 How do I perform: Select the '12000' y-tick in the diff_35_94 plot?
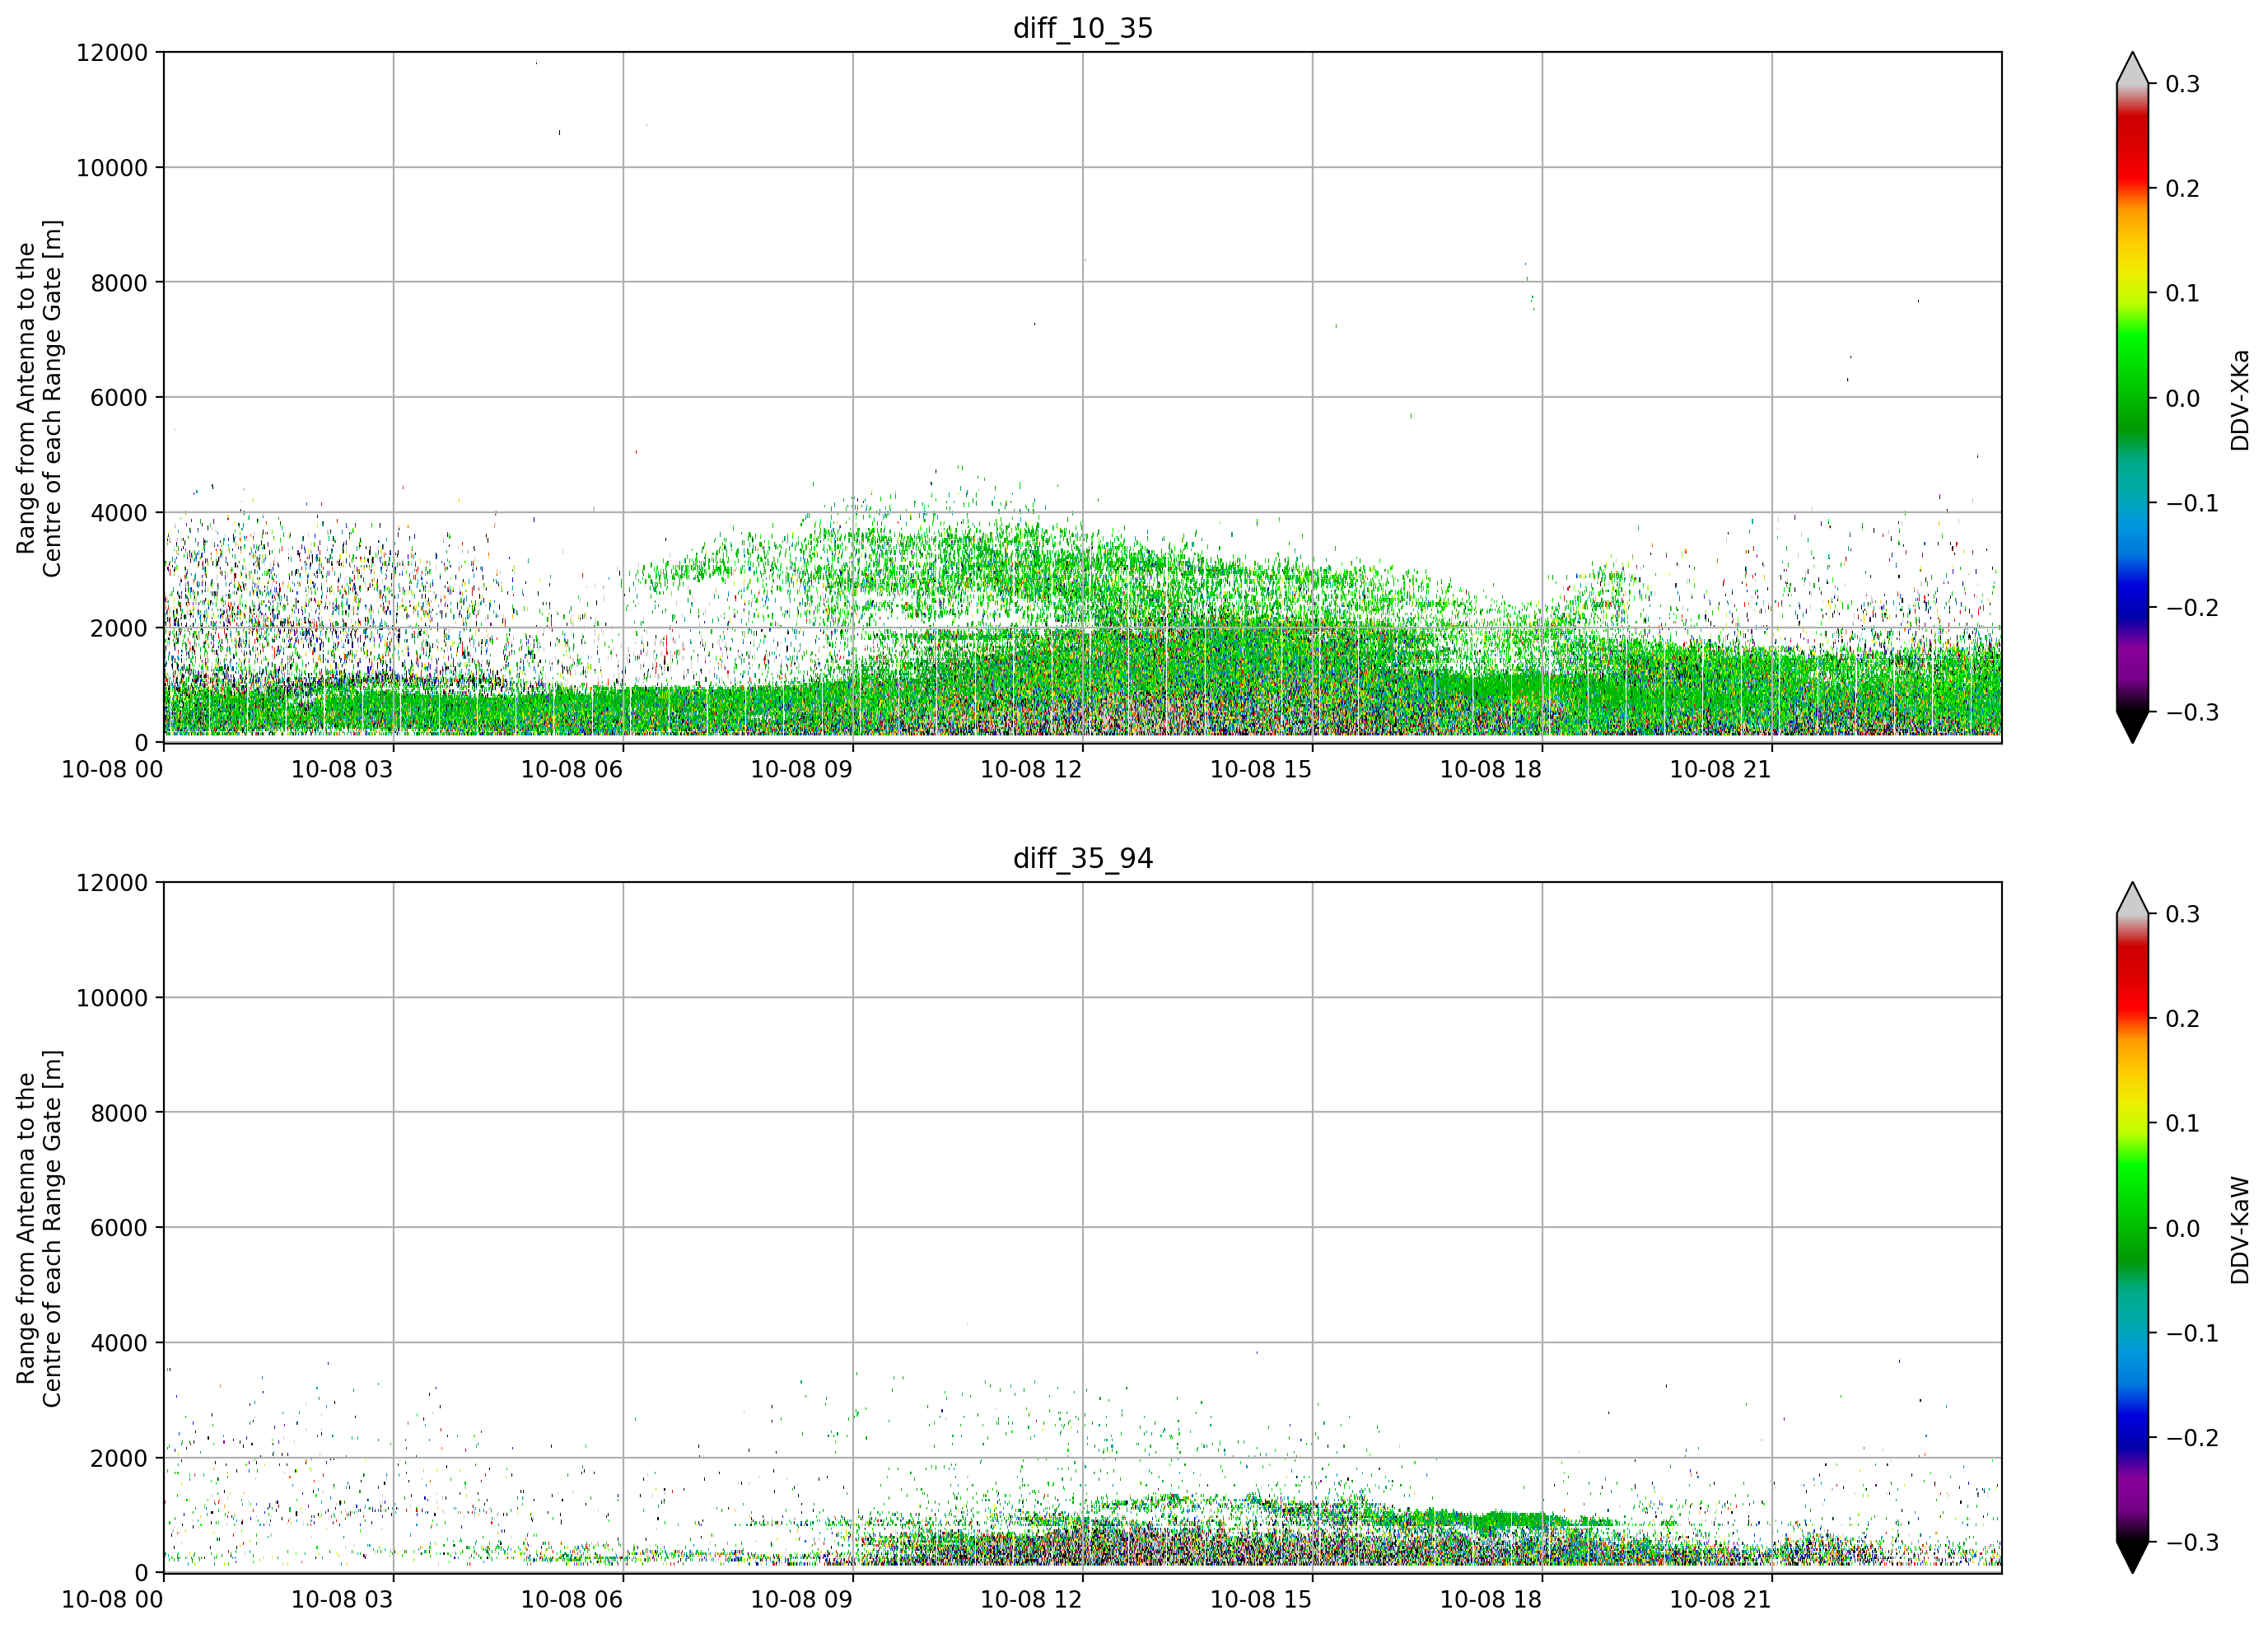point(112,883)
